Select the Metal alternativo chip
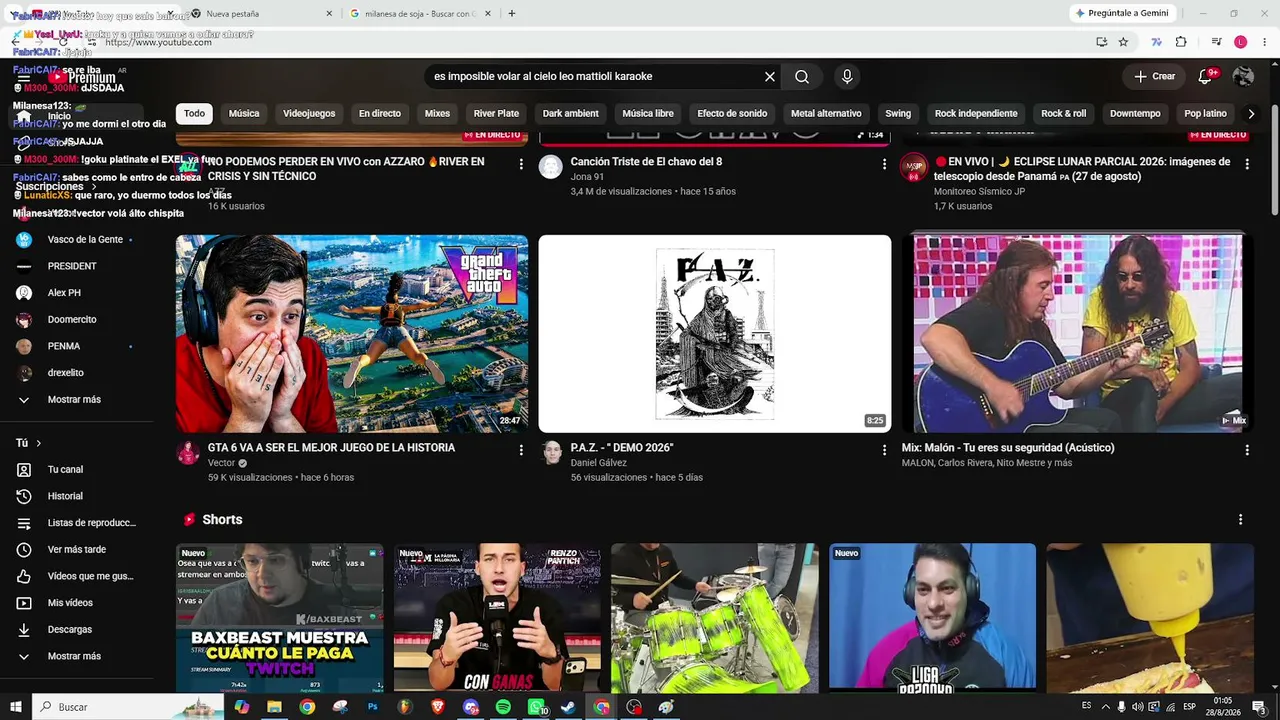Screen dimensions: 1280x720 826,114
